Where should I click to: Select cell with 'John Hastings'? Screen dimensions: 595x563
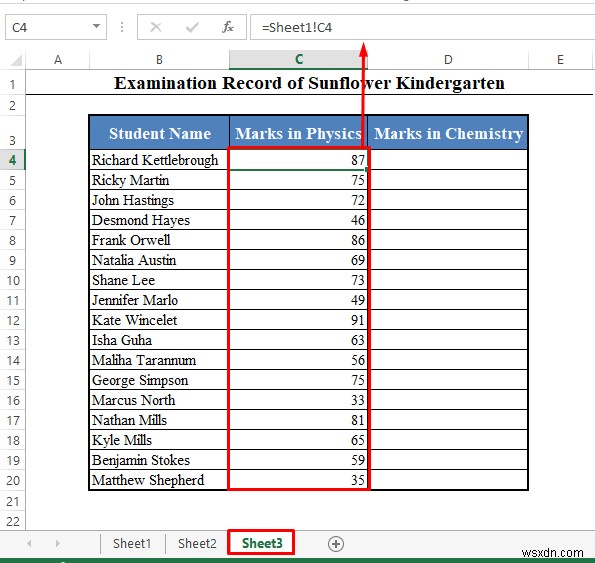159,200
